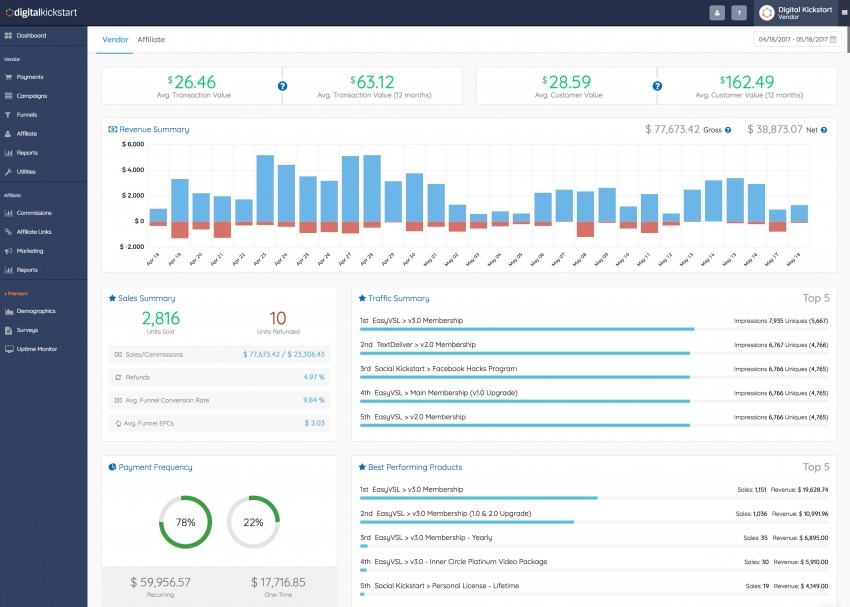Switch to the Affiliate tab
Screen dimensions: 850x607
point(151,40)
